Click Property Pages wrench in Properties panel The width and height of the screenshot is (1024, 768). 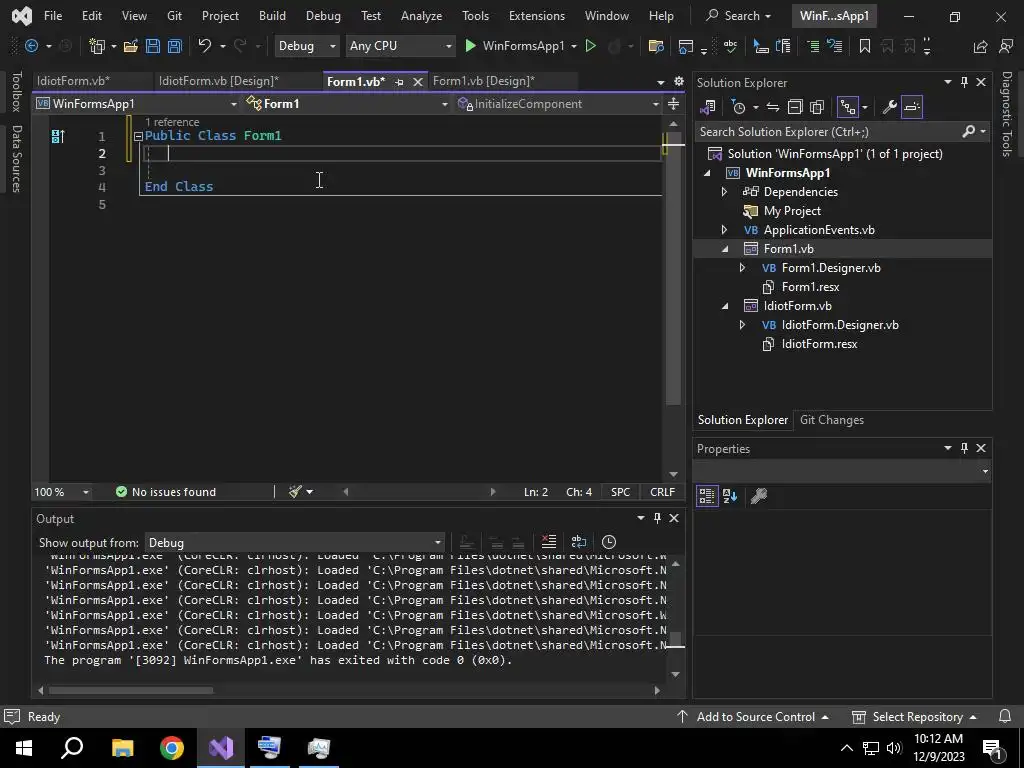pos(759,496)
